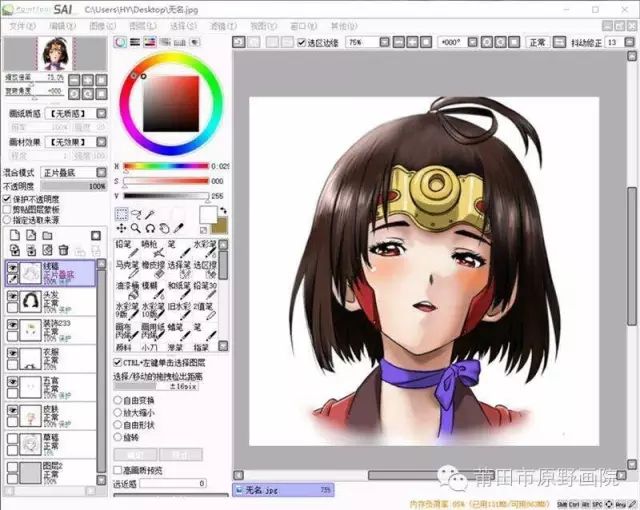
Task: Select the magic wand tool
Action: (150, 214)
